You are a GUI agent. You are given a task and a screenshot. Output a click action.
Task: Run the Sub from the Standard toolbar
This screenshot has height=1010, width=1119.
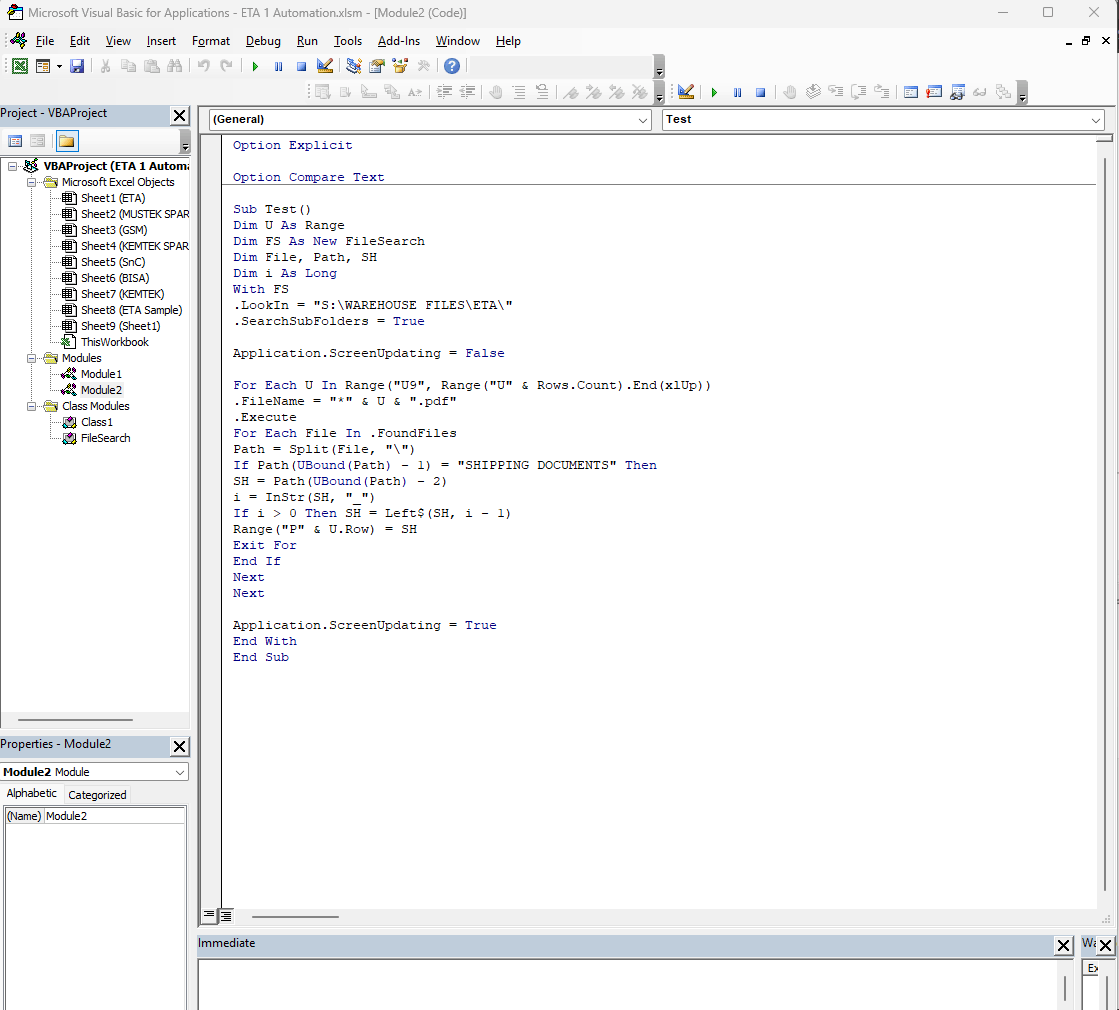[255, 66]
